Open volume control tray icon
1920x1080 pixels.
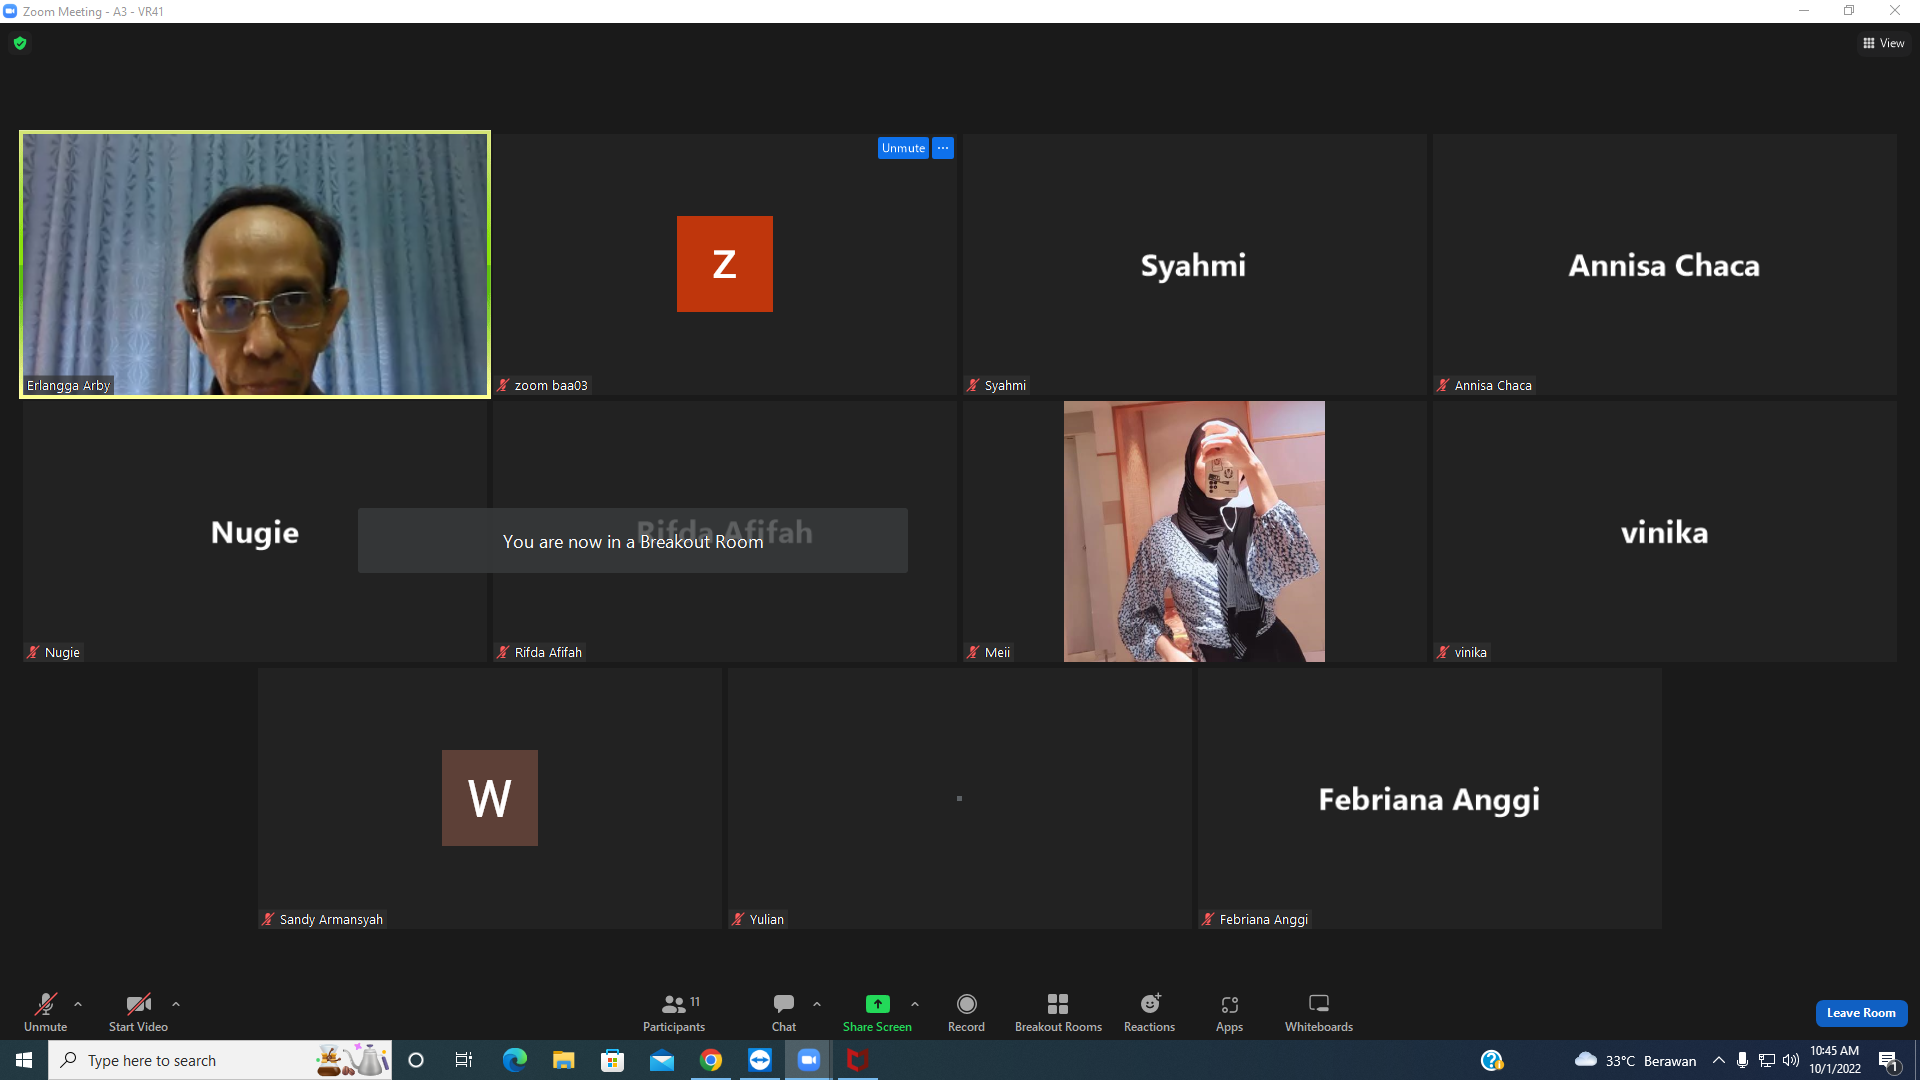(1791, 1060)
